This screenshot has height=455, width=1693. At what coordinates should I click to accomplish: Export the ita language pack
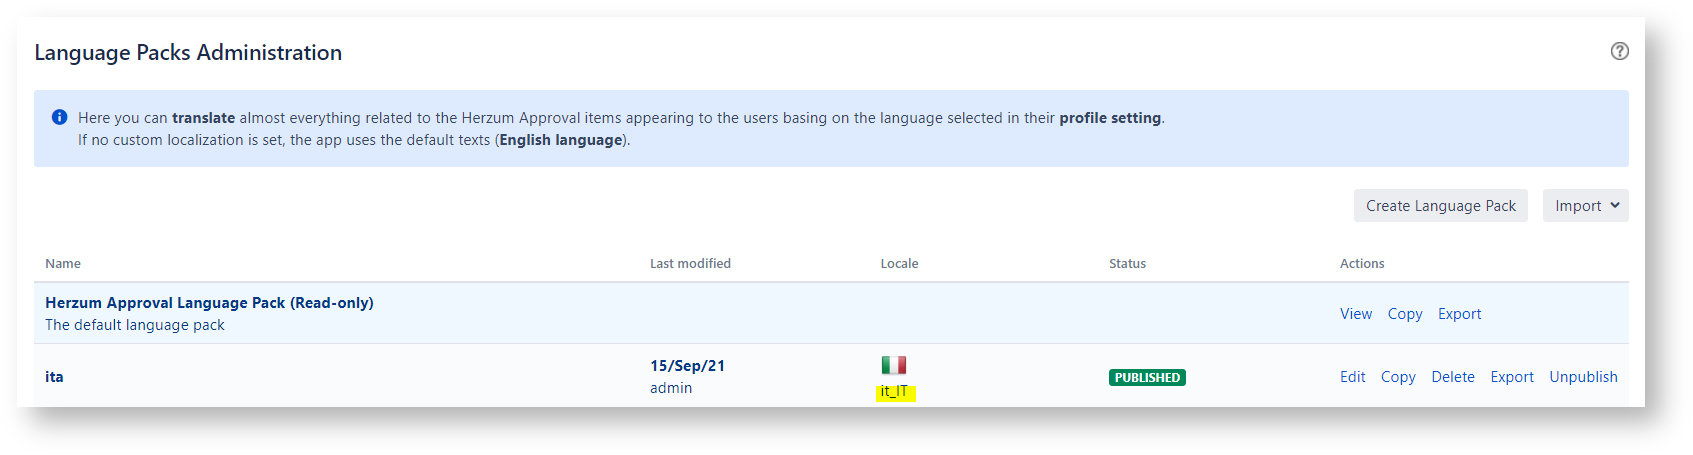coord(1511,377)
